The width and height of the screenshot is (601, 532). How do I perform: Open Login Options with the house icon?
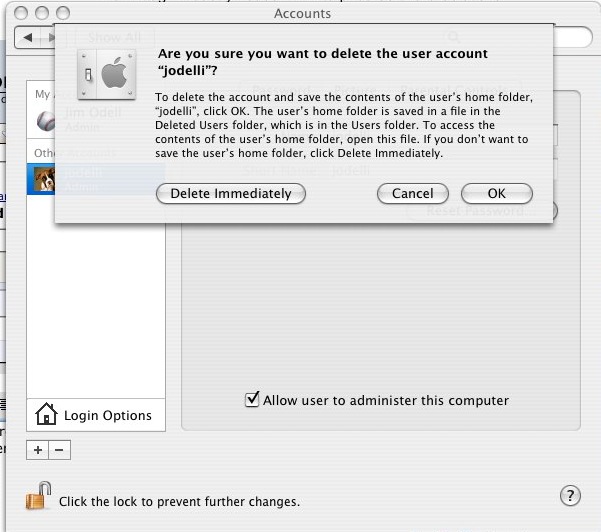coord(46,414)
